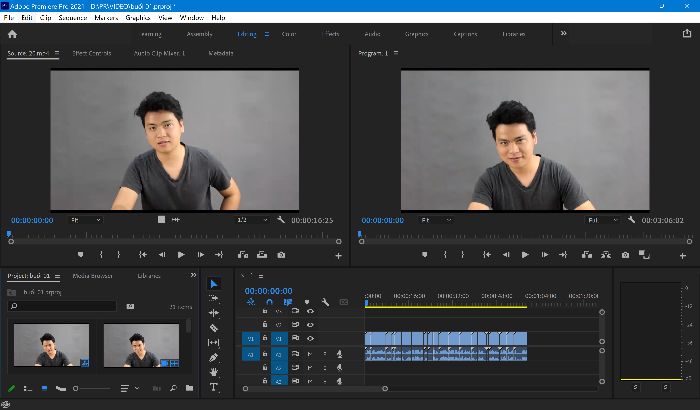Switch Project panel to freeform view

[61, 389]
